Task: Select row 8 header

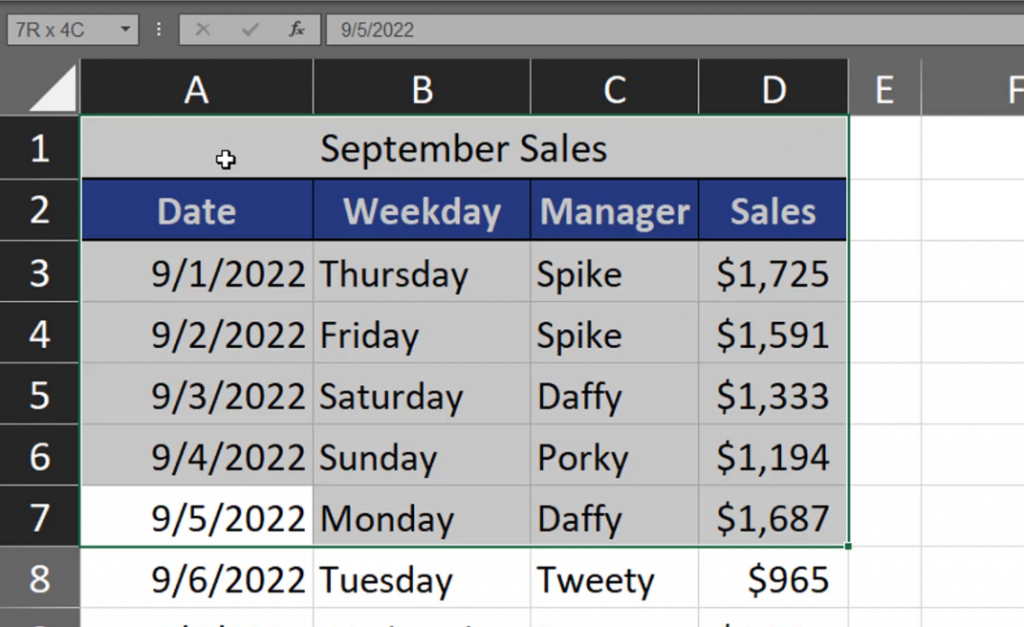Action: pos(40,580)
